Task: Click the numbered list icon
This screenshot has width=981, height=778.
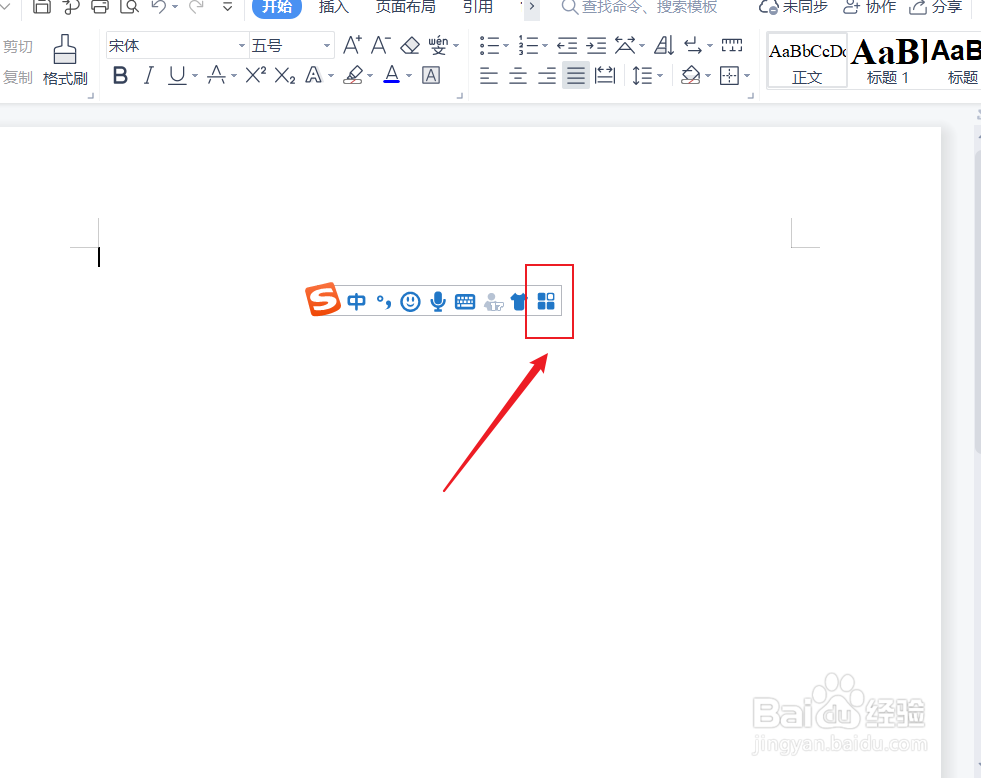Action: tap(529, 46)
